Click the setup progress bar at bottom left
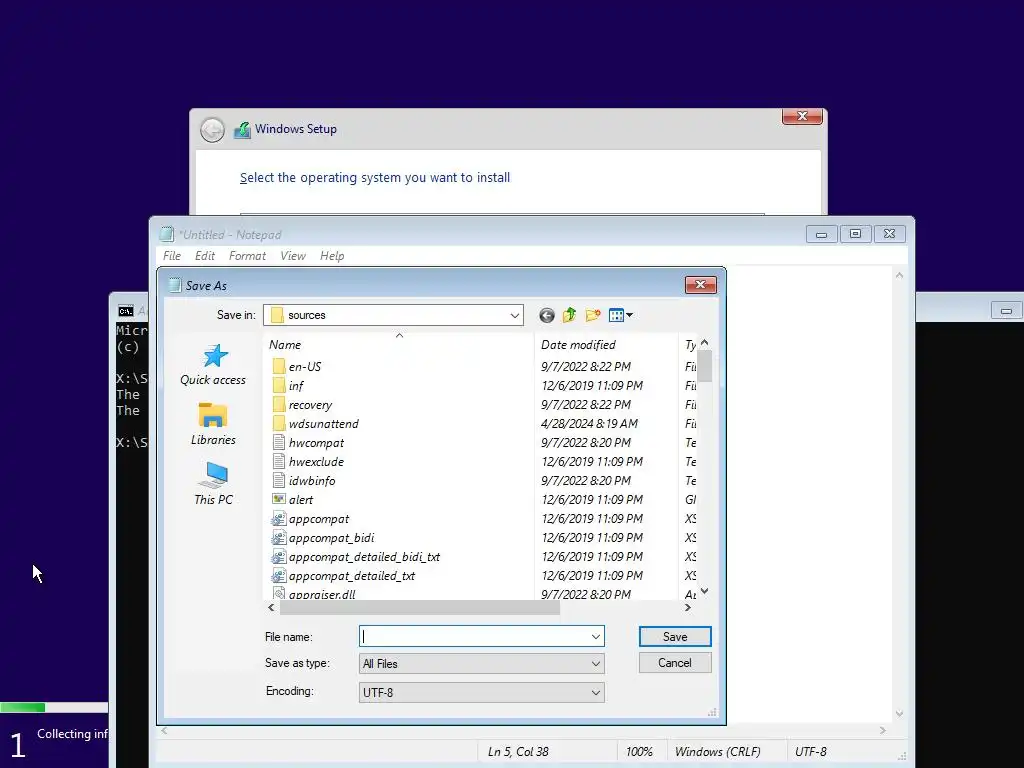Screen dimensions: 1024x768 point(54,707)
